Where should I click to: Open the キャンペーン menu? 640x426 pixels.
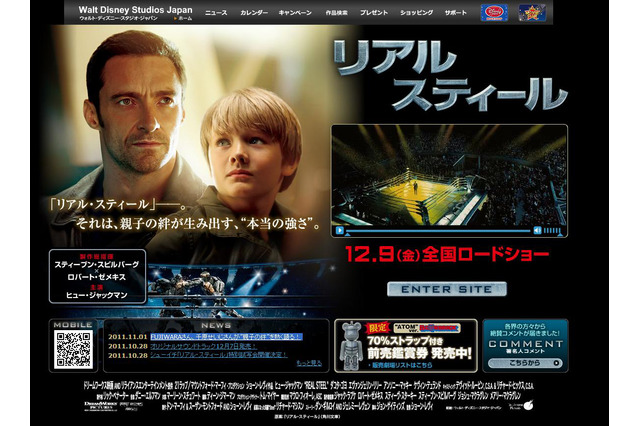tap(295, 13)
